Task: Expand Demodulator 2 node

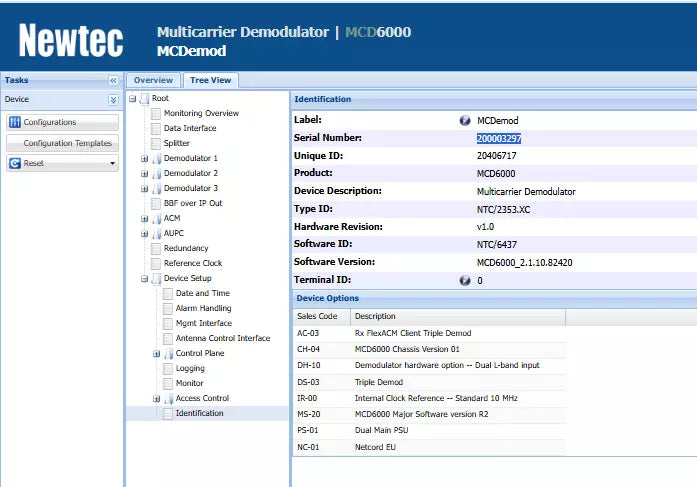Action: (144, 174)
